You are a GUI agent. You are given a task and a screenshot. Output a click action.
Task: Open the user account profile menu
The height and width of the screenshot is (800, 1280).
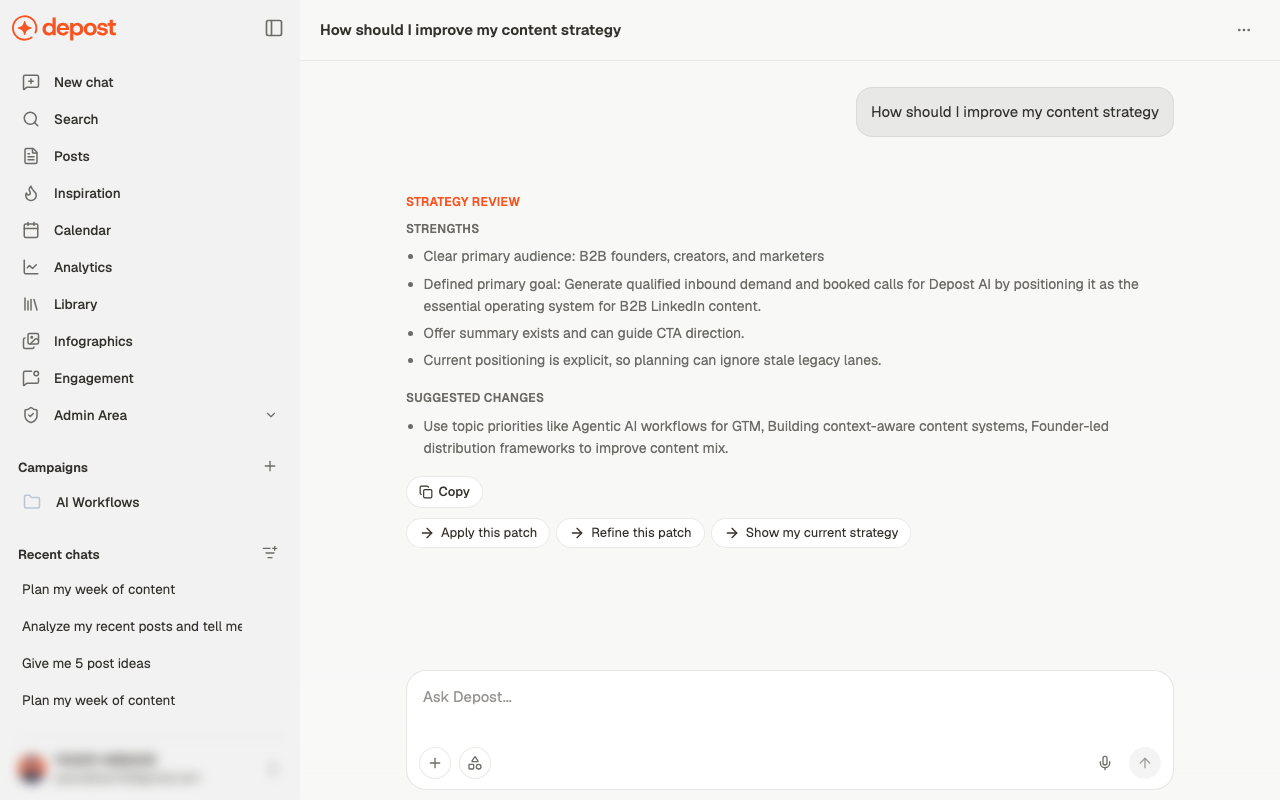[x=150, y=768]
